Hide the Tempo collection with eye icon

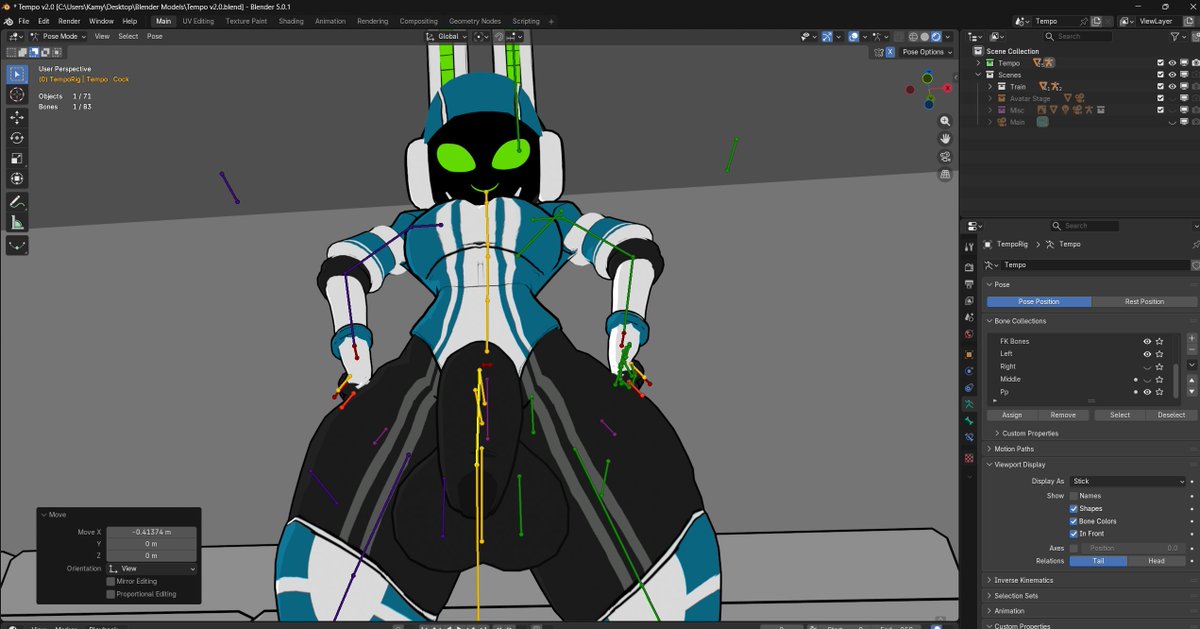click(1173, 63)
